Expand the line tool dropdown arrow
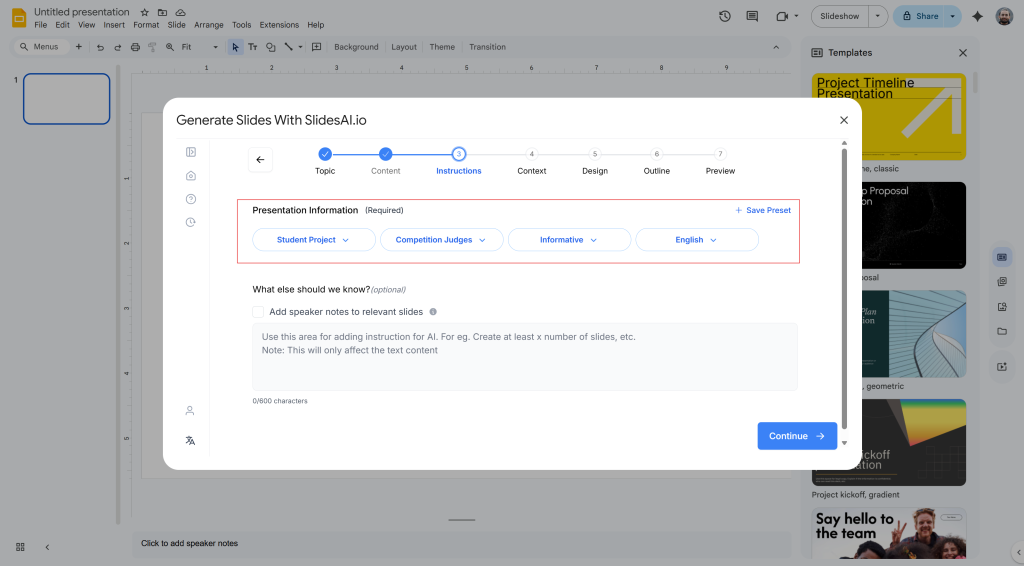The image size is (1024, 566). [300, 47]
